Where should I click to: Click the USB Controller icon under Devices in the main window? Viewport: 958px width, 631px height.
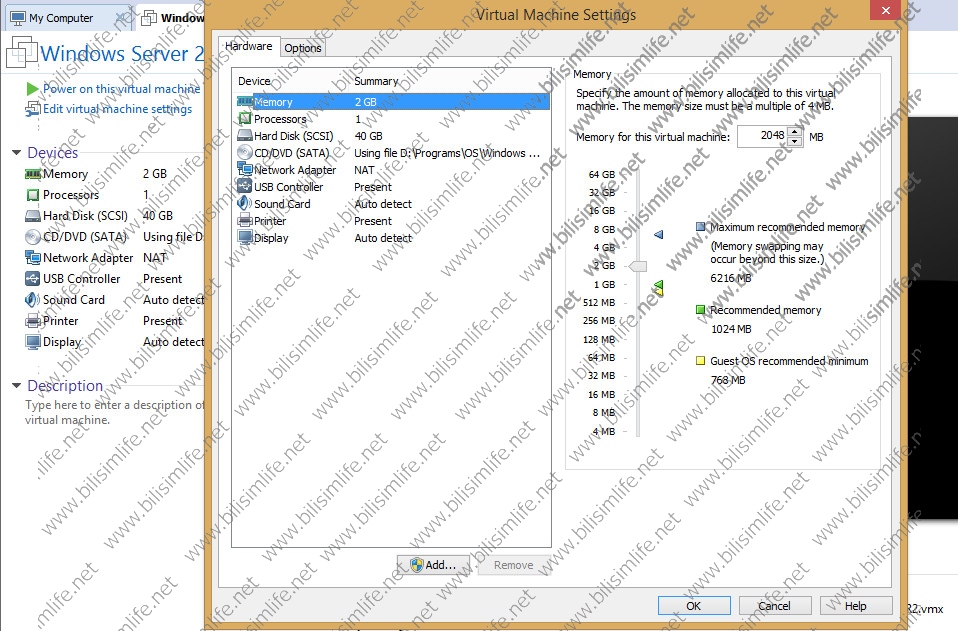[33, 279]
